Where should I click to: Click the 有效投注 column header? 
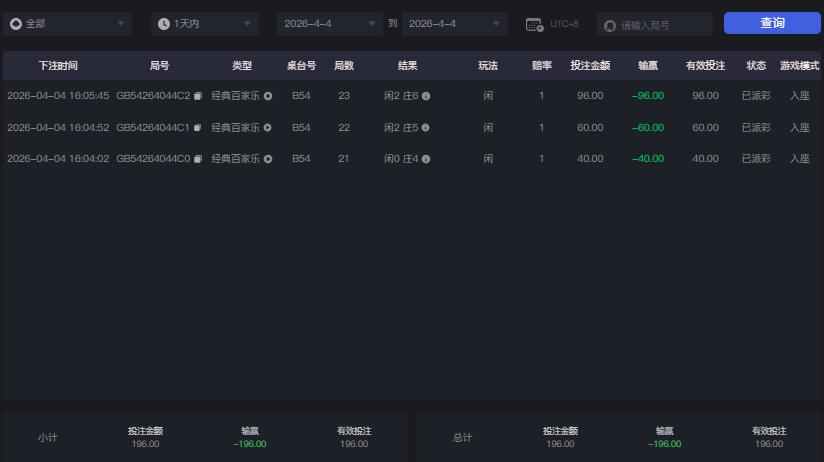[x=705, y=66]
